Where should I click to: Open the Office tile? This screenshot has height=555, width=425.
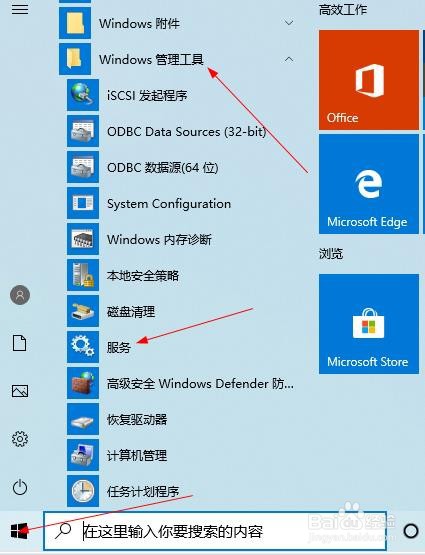pos(369,80)
